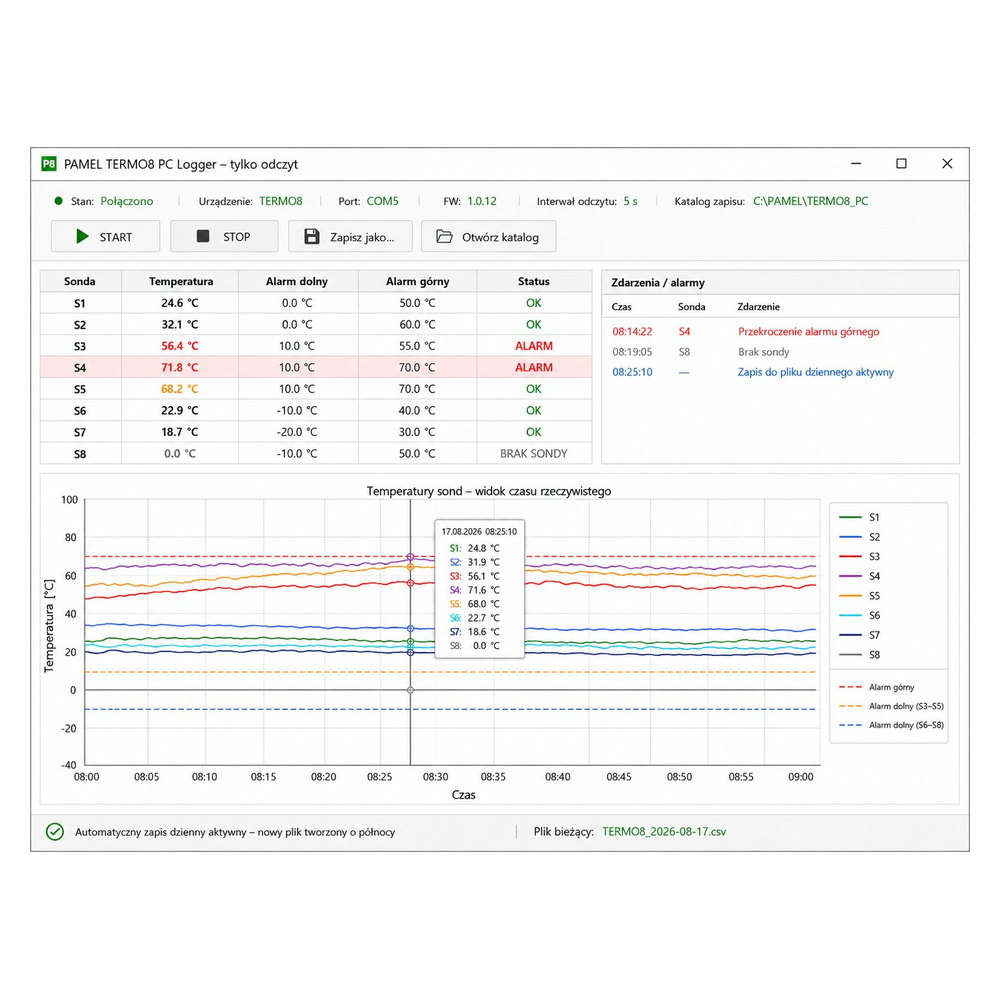Toggle the S7 series in the legend
The width and height of the screenshot is (1000, 1000).
tap(860, 635)
